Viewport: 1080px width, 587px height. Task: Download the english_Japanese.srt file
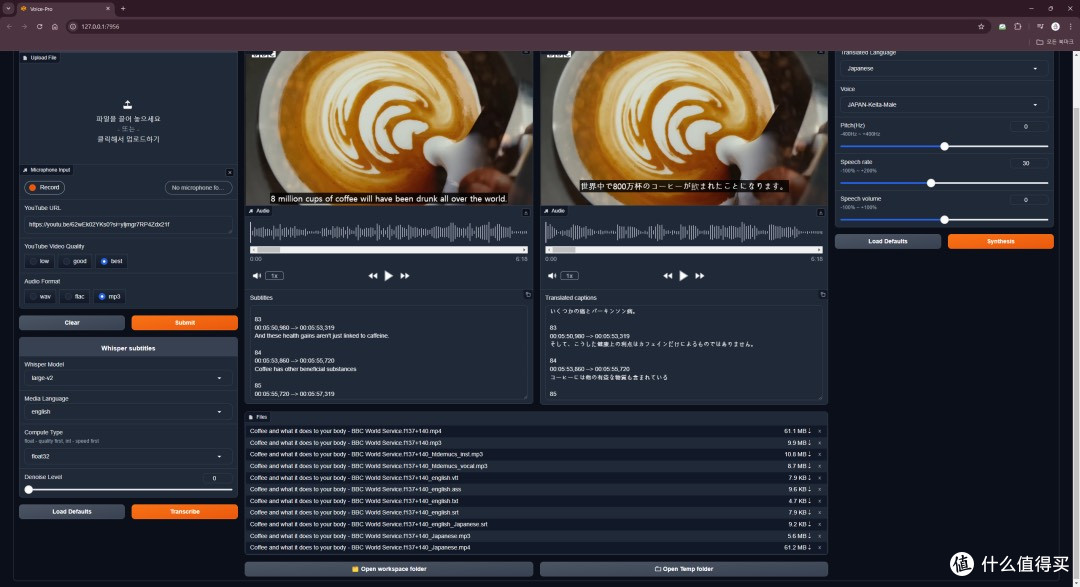click(799, 524)
